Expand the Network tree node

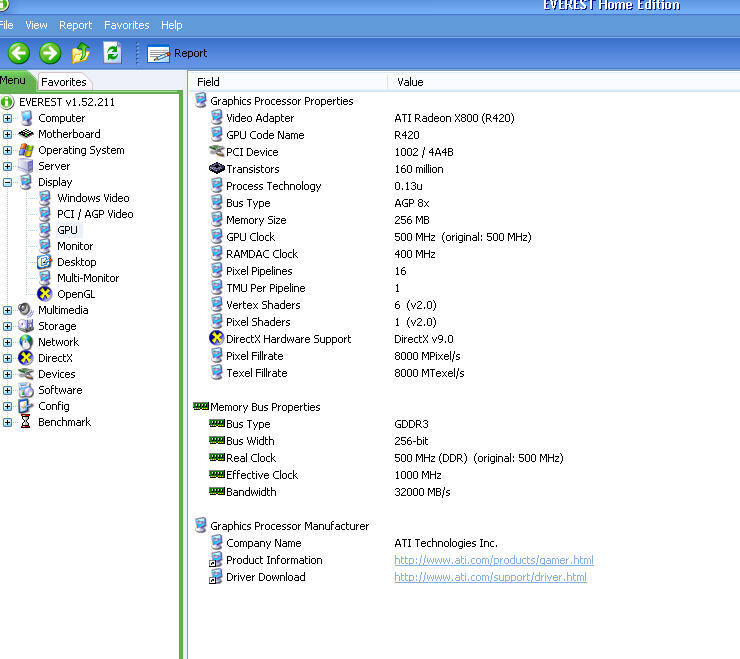point(8,342)
